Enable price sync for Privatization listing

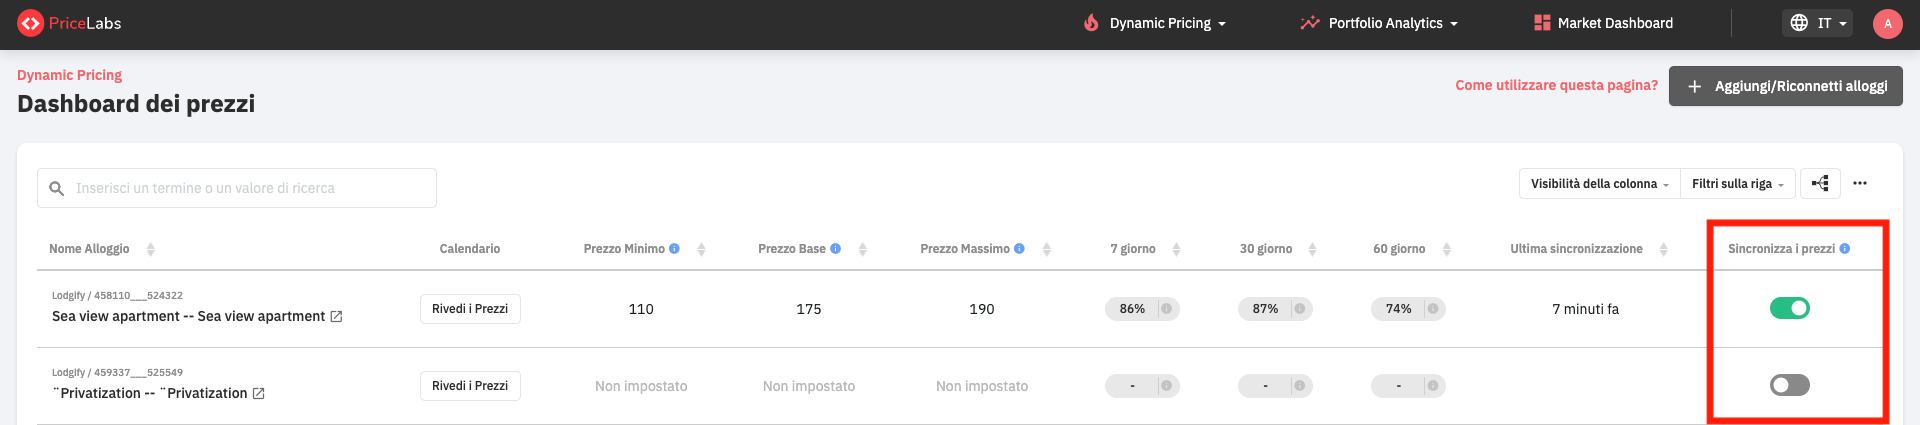1789,385
